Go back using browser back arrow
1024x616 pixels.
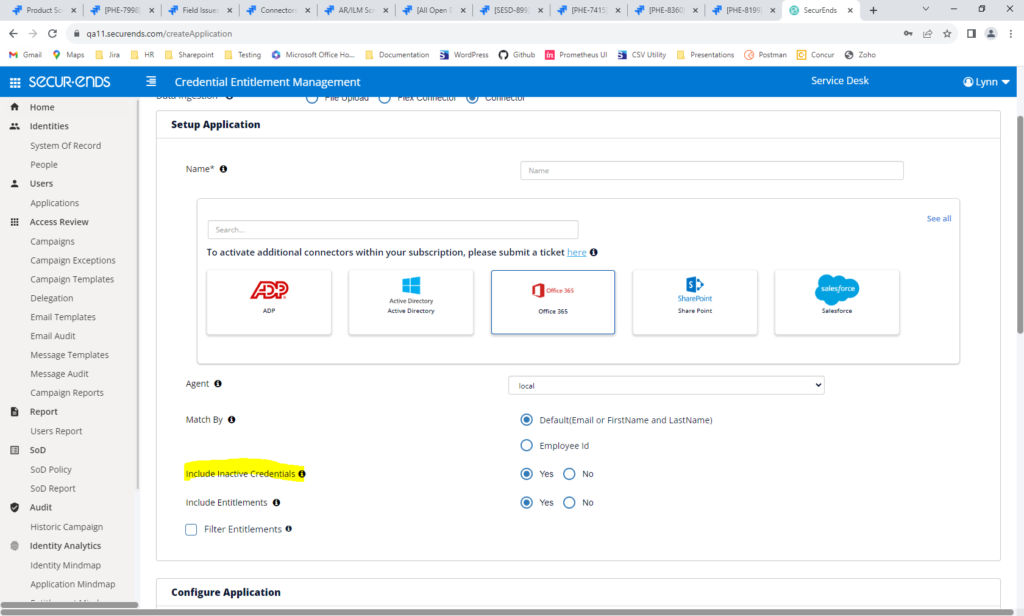click(14, 33)
